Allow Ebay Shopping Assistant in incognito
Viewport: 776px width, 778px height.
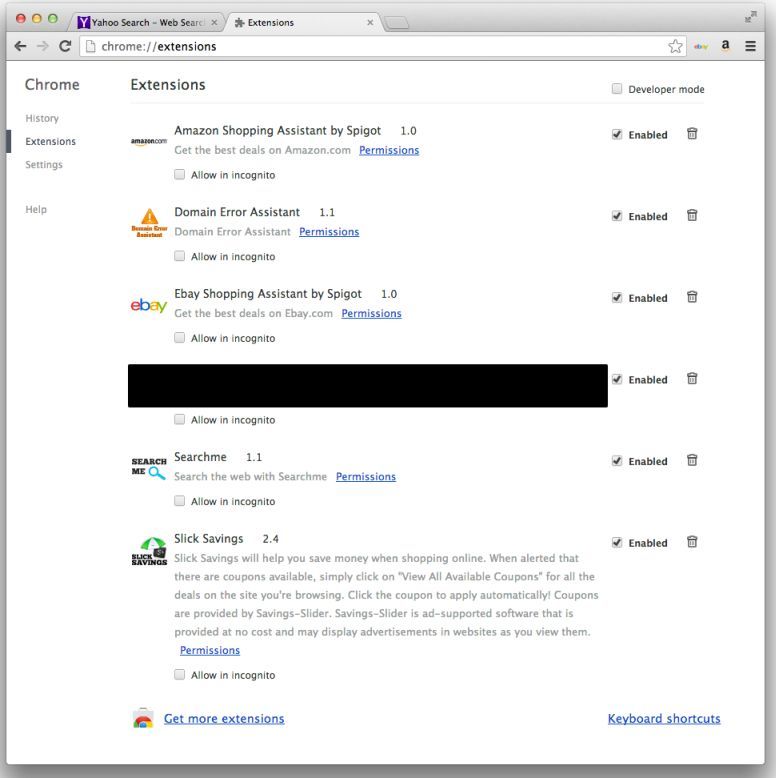(x=180, y=337)
